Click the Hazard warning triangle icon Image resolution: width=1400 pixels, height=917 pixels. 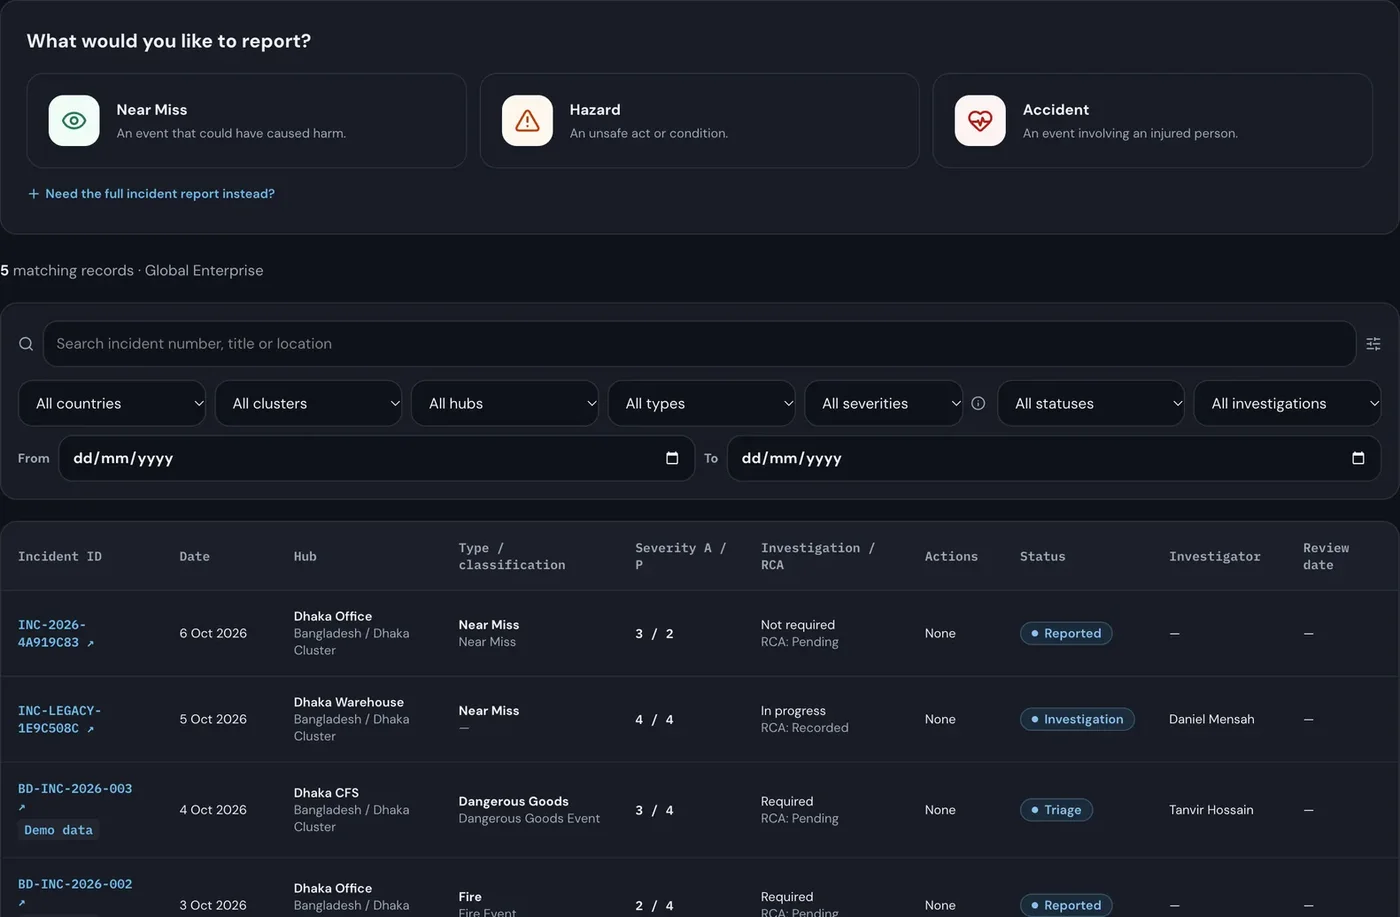(x=527, y=121)
